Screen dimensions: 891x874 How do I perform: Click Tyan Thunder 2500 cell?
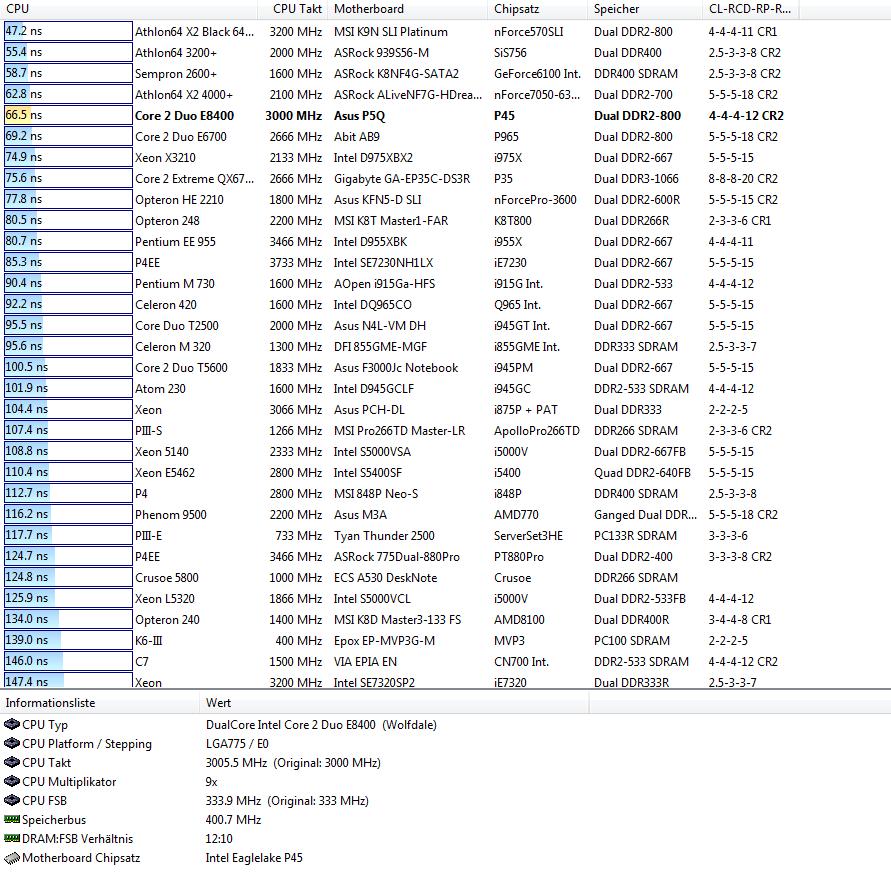point(384,536)
